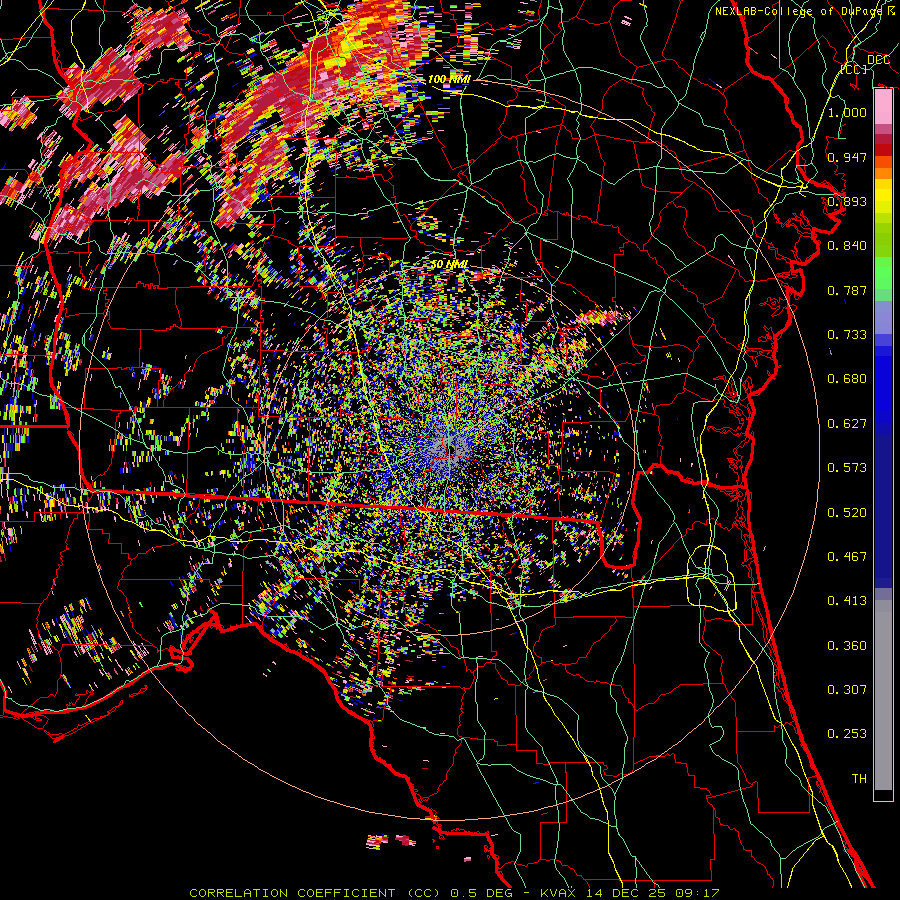The image size is (900, 900).
Task: Select the 0.307 legend value
Action: (847, 690)
